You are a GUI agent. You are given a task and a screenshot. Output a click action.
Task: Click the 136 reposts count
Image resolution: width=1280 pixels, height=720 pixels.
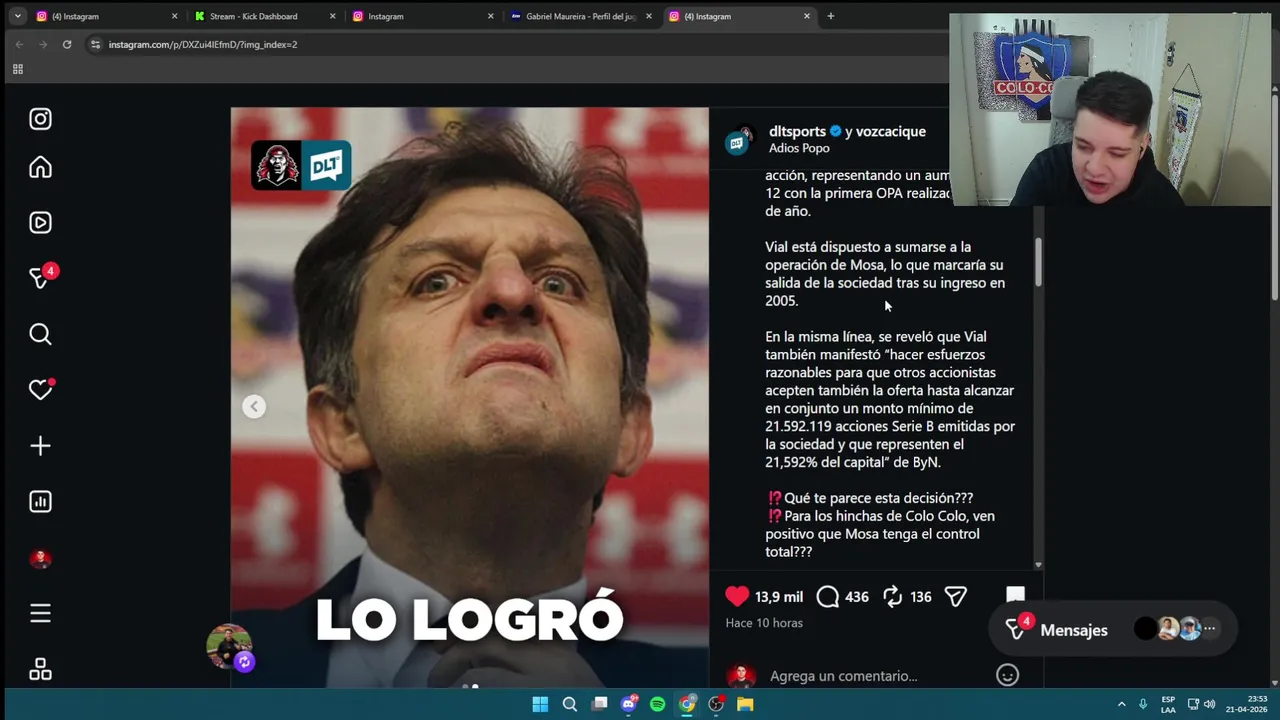tap(920, 597)
